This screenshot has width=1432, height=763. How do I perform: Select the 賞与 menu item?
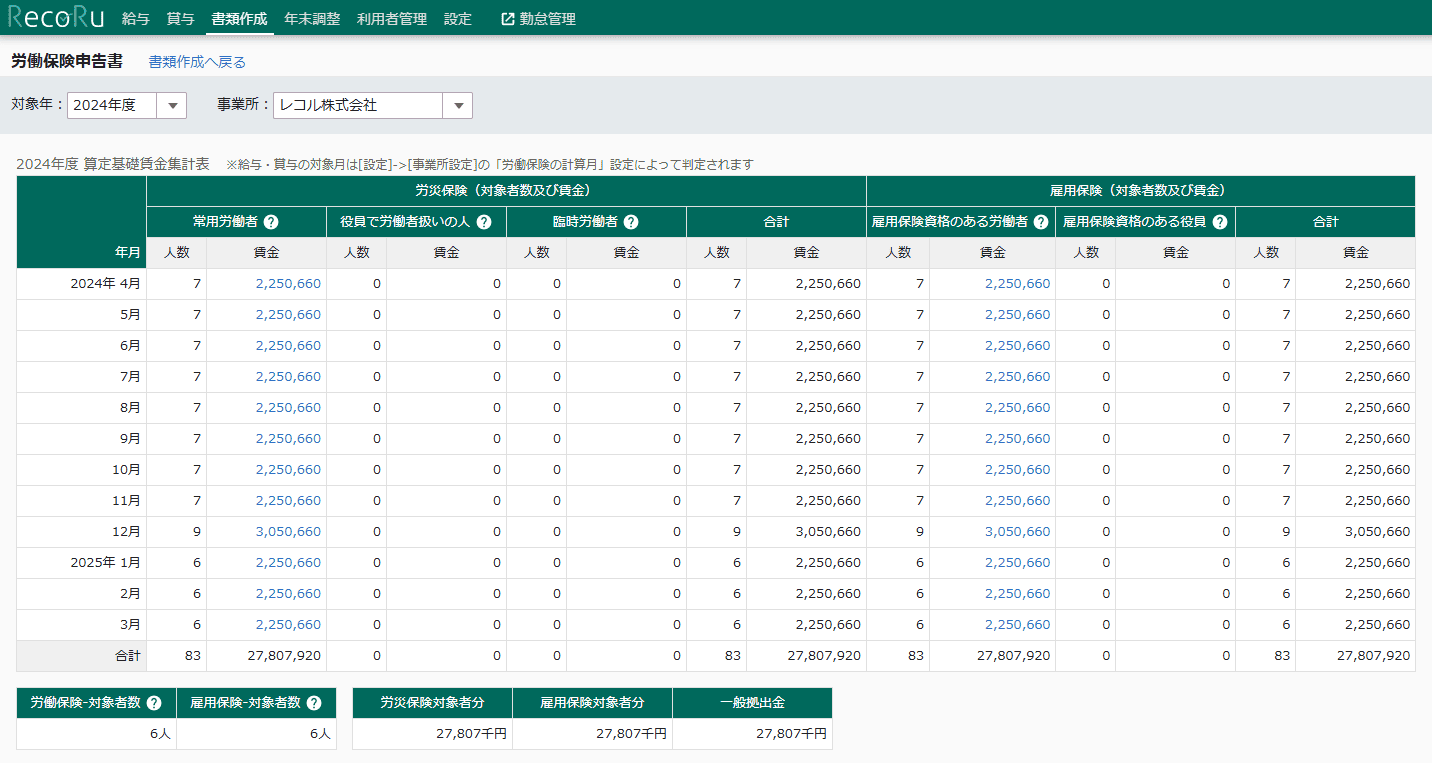(181, 19)
